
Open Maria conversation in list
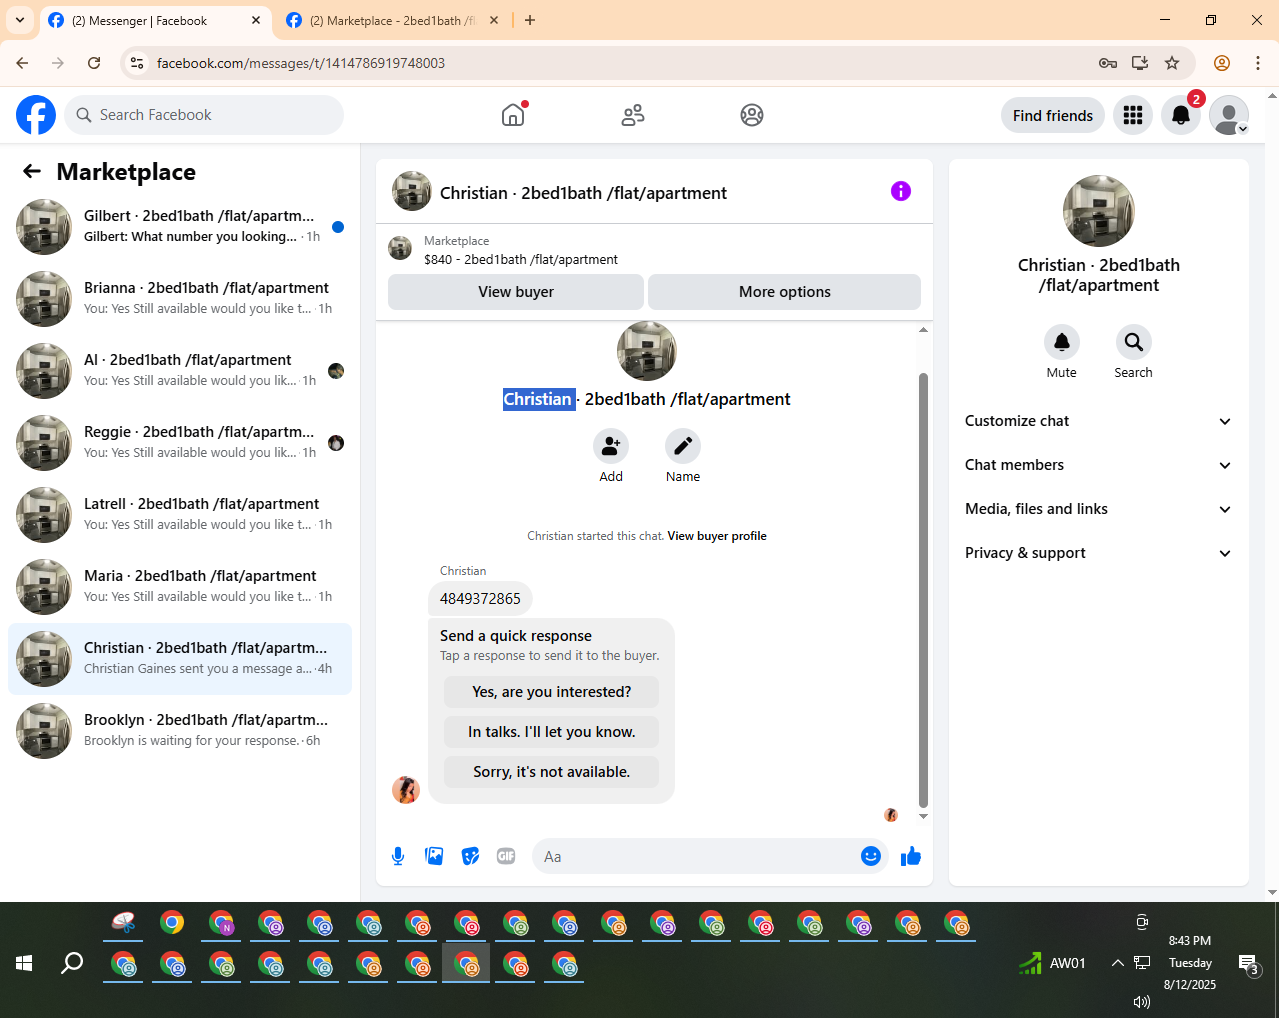click(180, 587)
